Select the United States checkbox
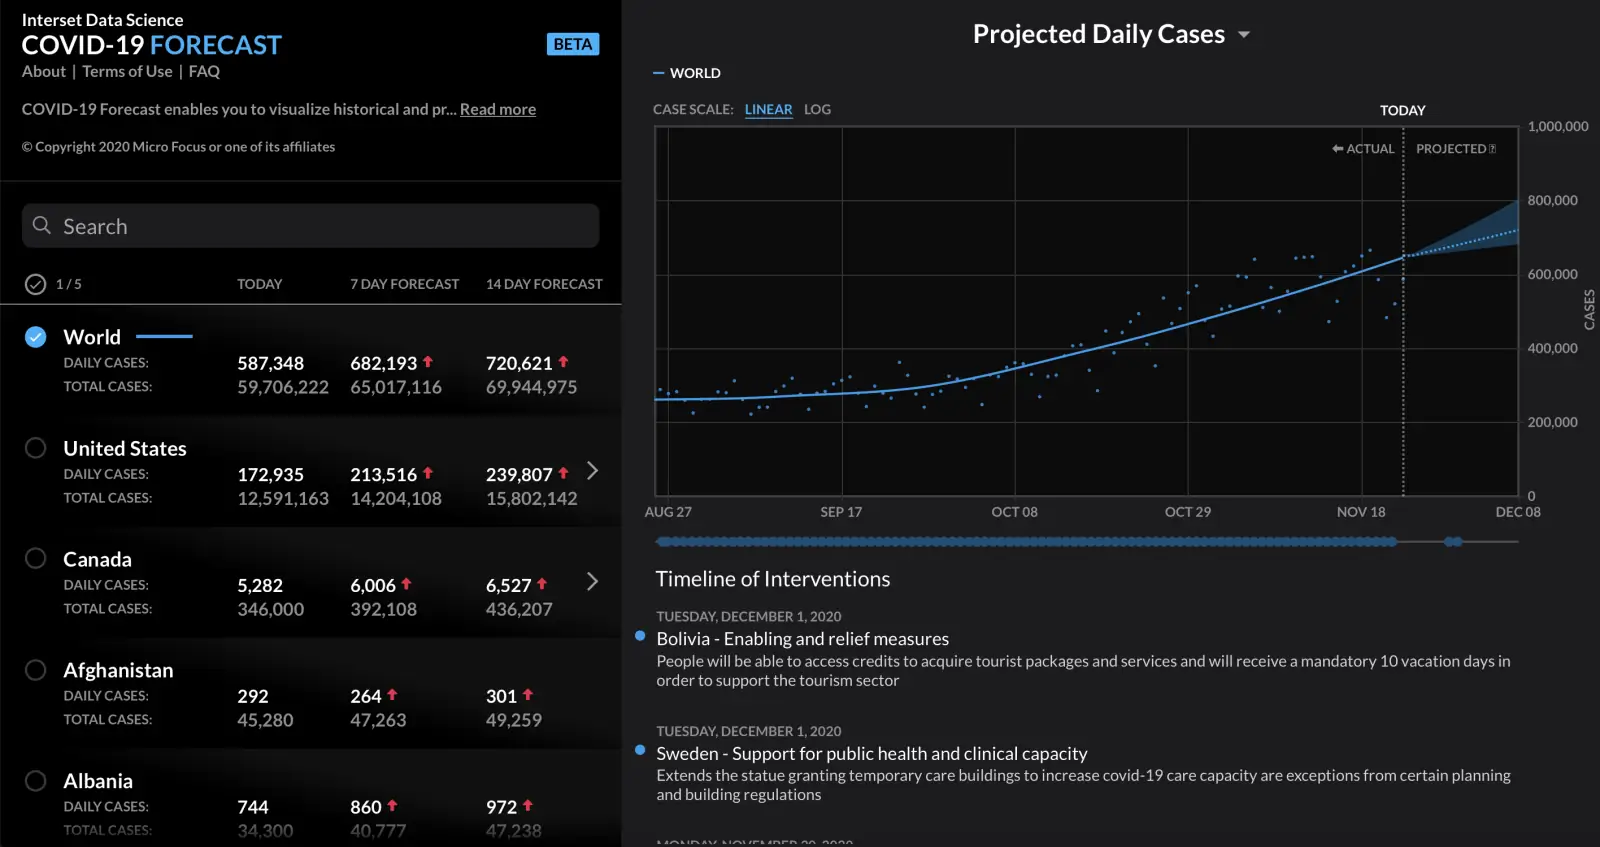The height and width of the screenshot is (847, 1600). pyautogui.click(x=35, y=448)
